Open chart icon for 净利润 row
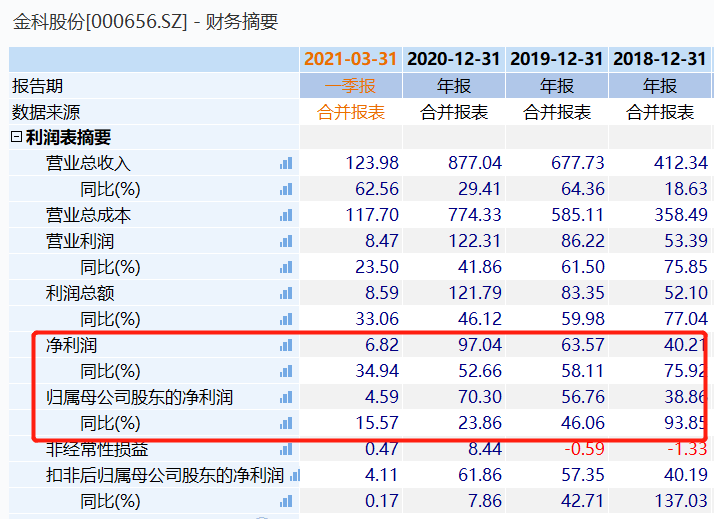The image size is (714, 519). tap(286, 345)
